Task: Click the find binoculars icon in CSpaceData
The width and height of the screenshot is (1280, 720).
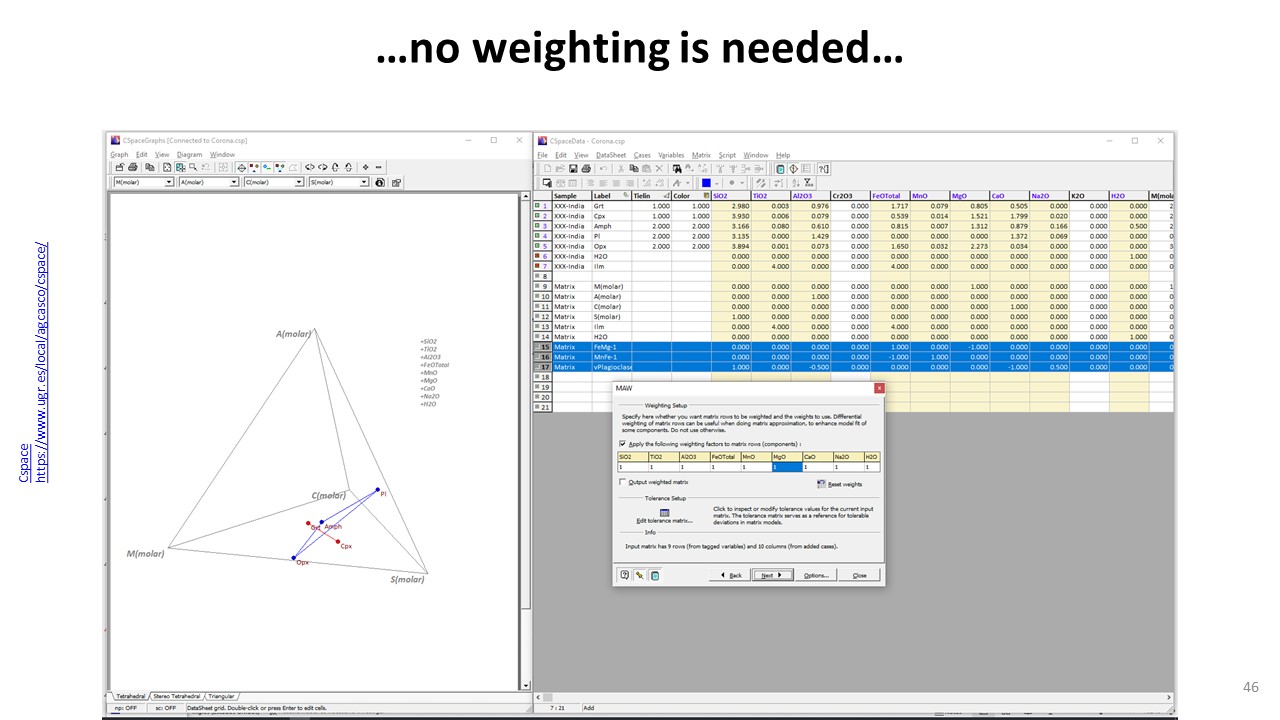Action: click(677, 169)
